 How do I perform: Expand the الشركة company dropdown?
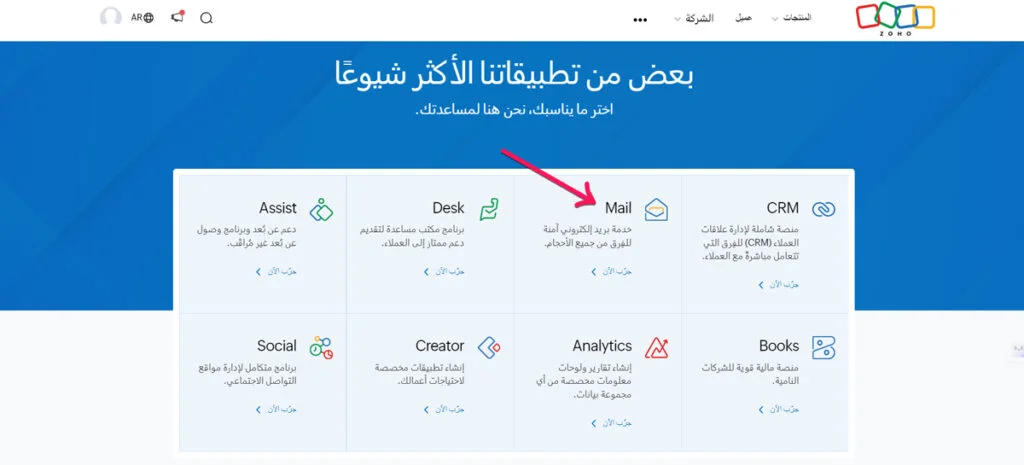pyautogui.click(x=698, y=18)
